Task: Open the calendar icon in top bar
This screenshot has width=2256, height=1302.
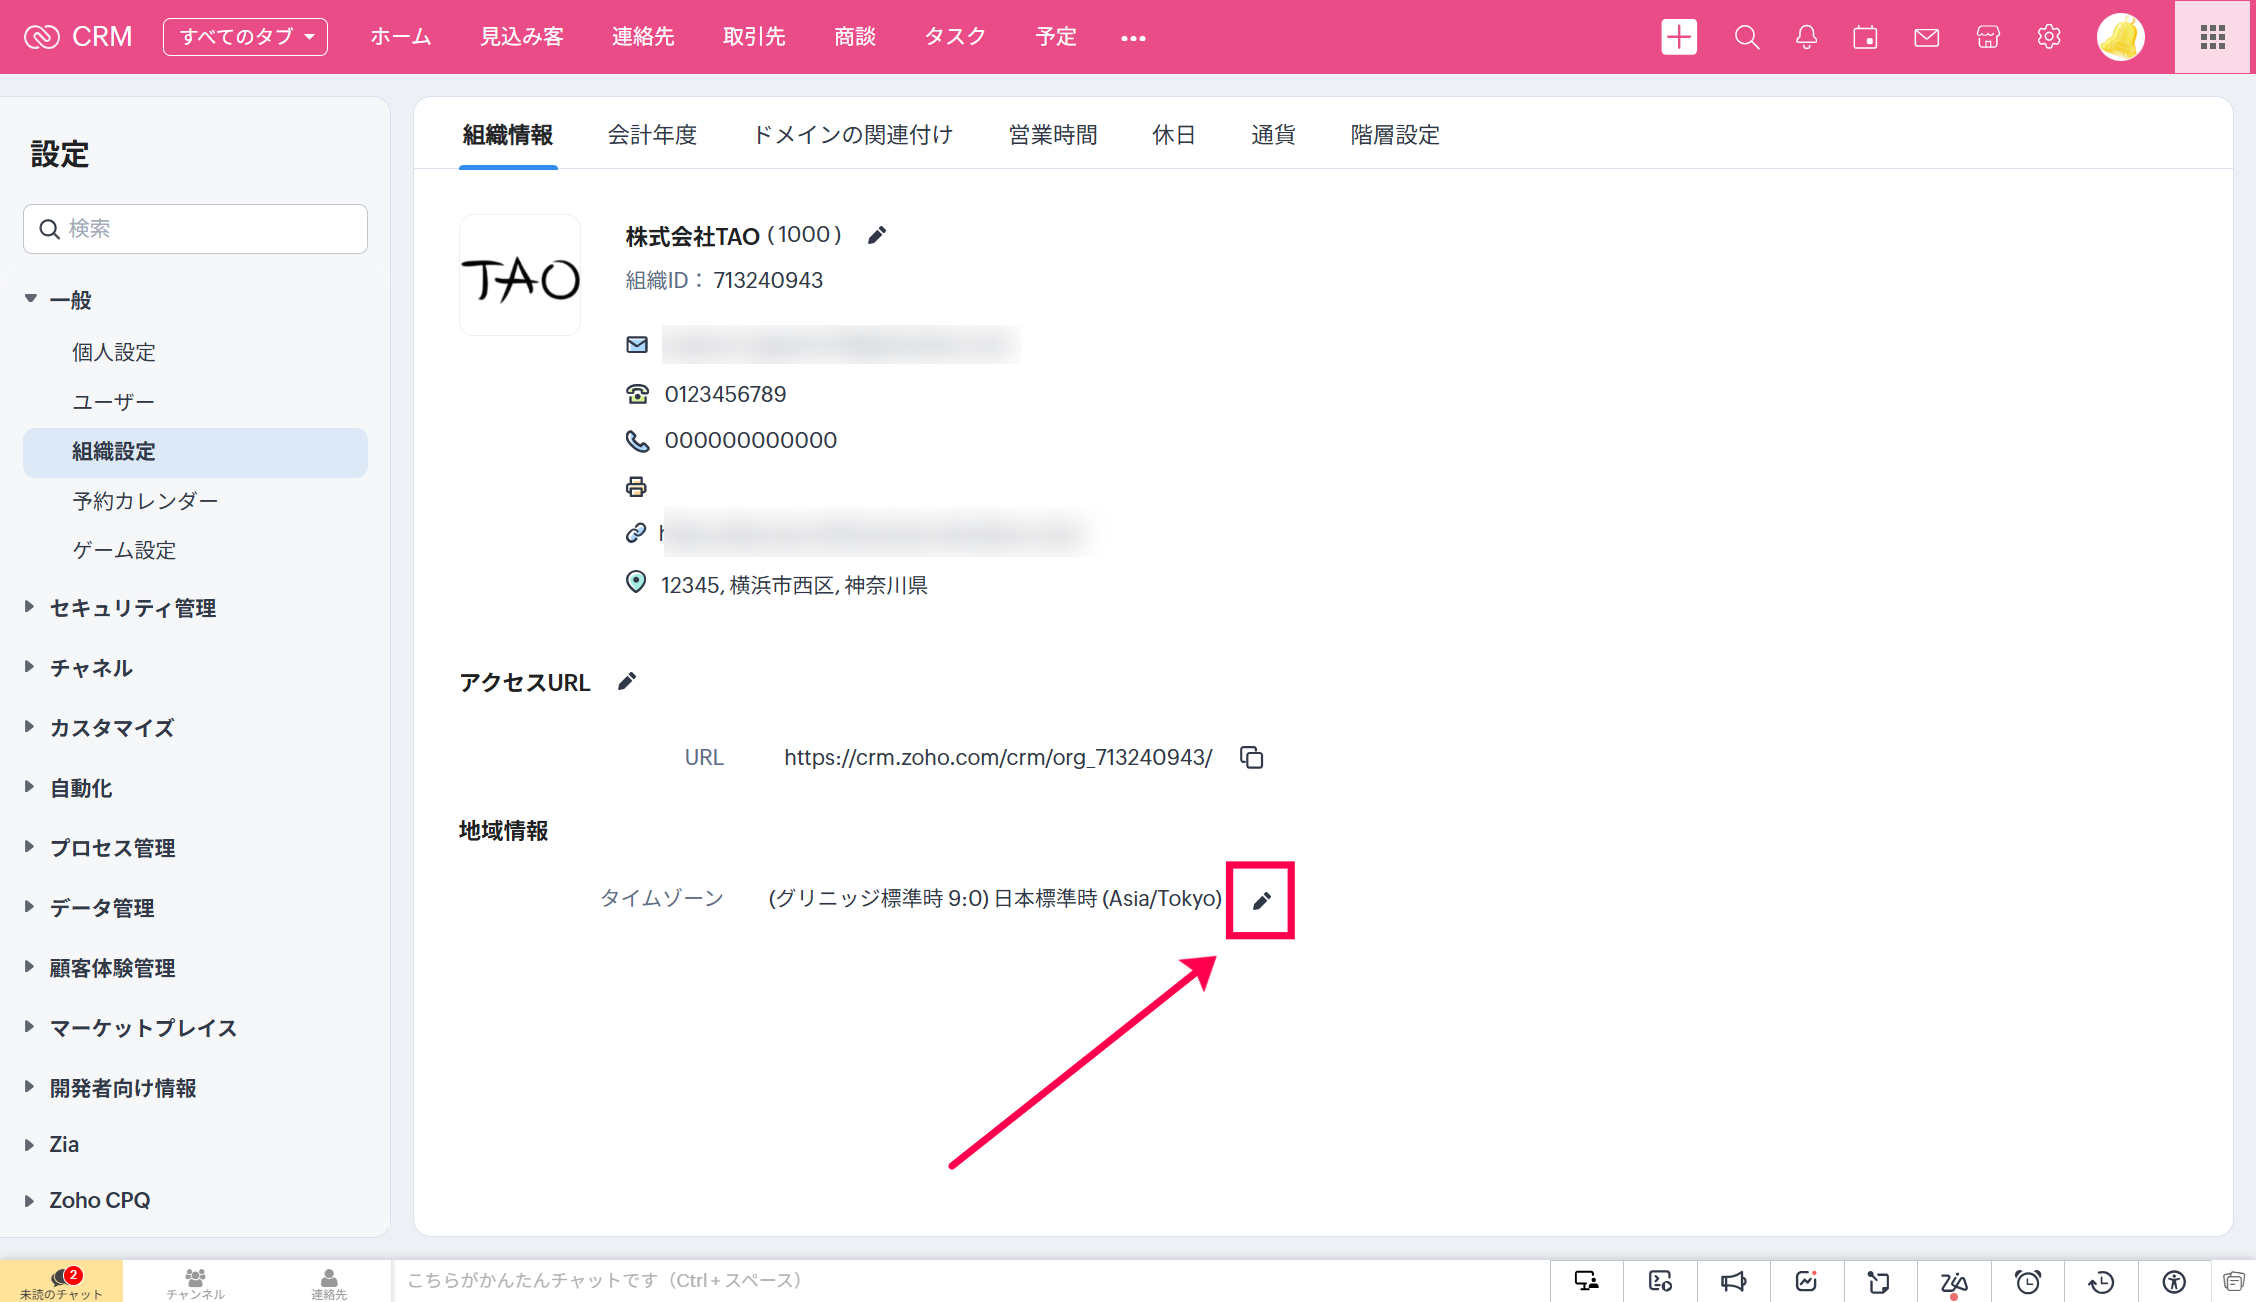Action: pos(1865,37)
